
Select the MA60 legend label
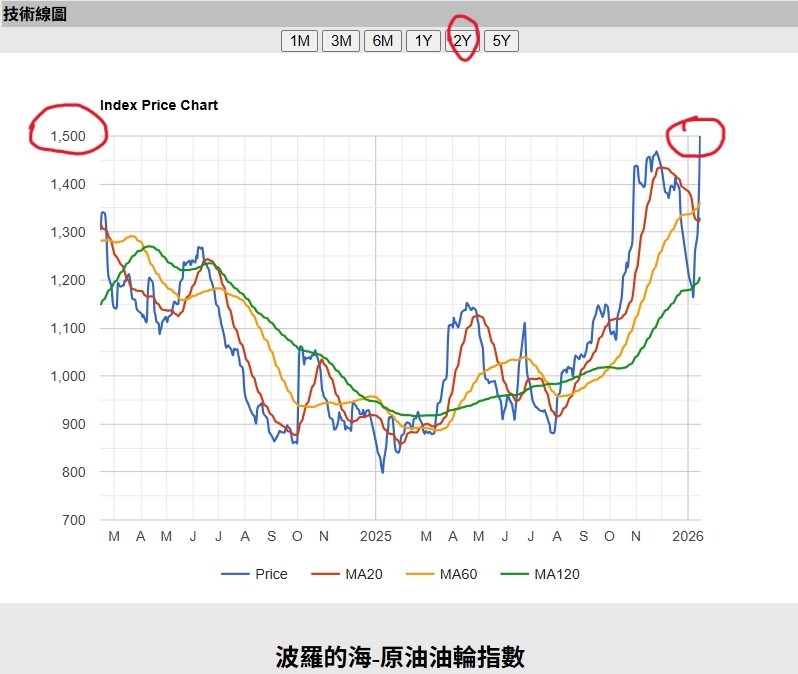point(459,574)
